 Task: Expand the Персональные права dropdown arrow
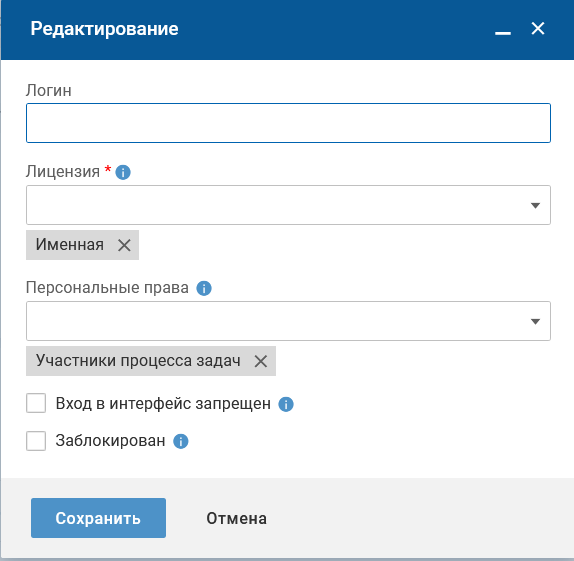tap(535, 321)
